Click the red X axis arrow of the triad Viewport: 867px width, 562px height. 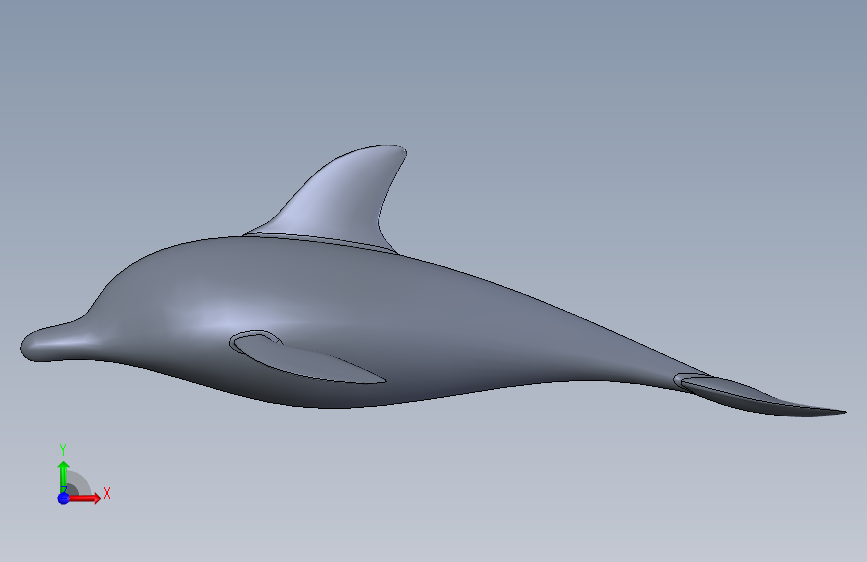pyautogui.click(x=84, y=498)
